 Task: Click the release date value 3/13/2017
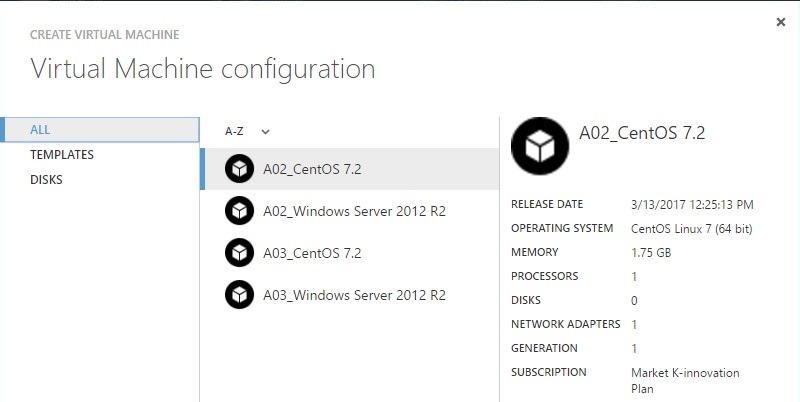click(x=692, y=204)
